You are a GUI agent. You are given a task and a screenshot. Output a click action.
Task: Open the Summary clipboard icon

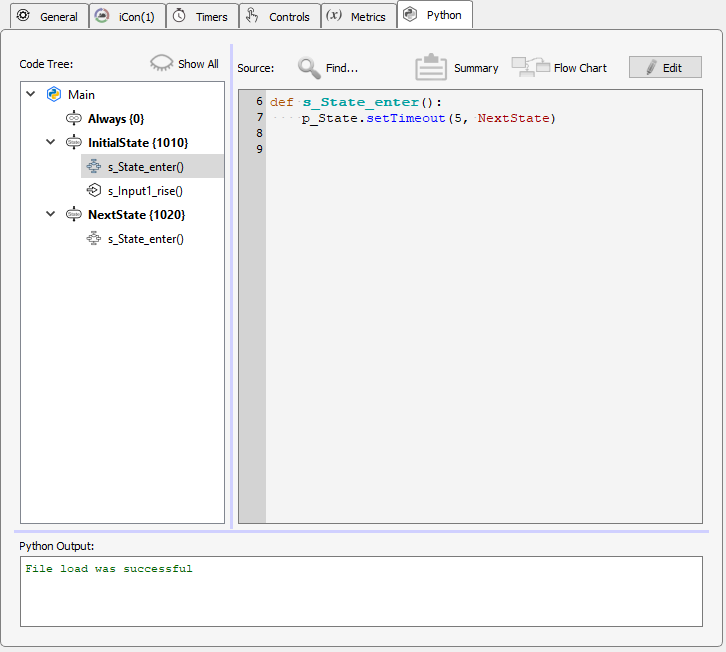point(431,68)
